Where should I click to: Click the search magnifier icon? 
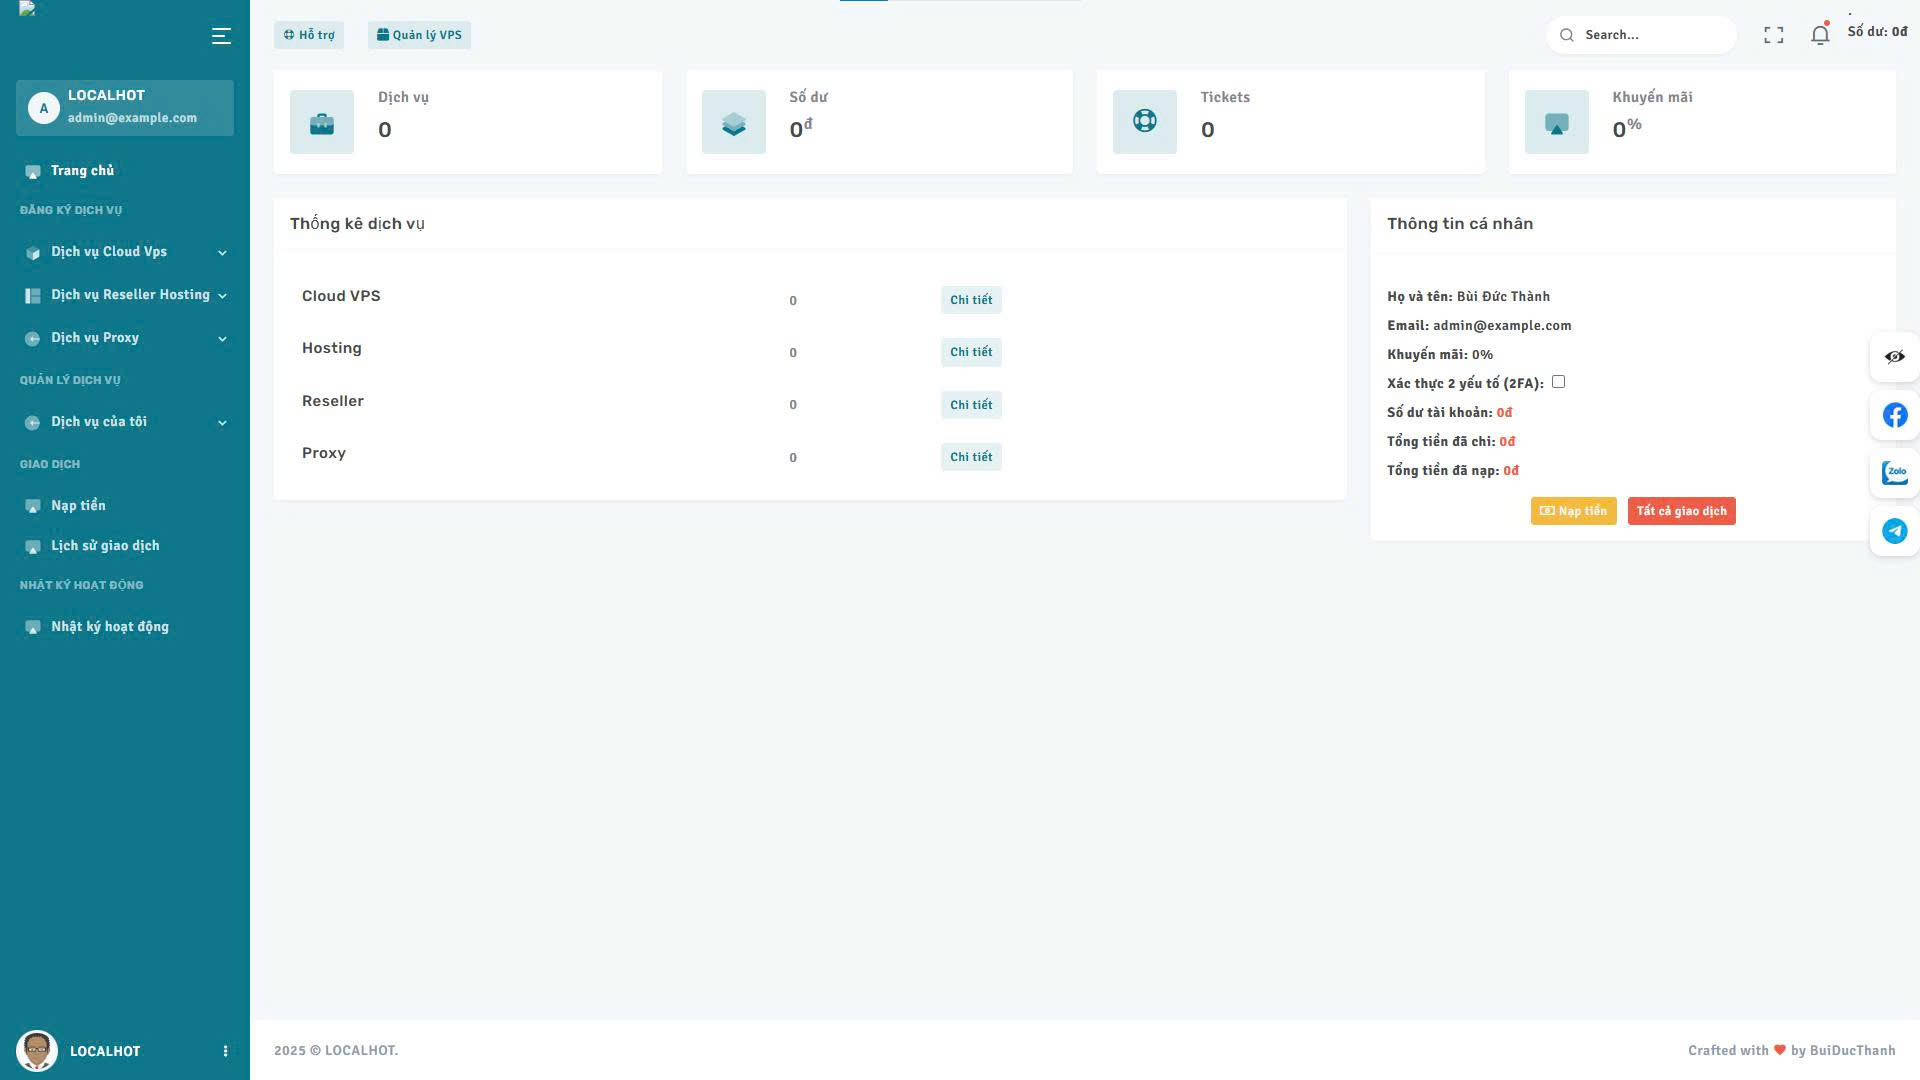point(1567,35)
